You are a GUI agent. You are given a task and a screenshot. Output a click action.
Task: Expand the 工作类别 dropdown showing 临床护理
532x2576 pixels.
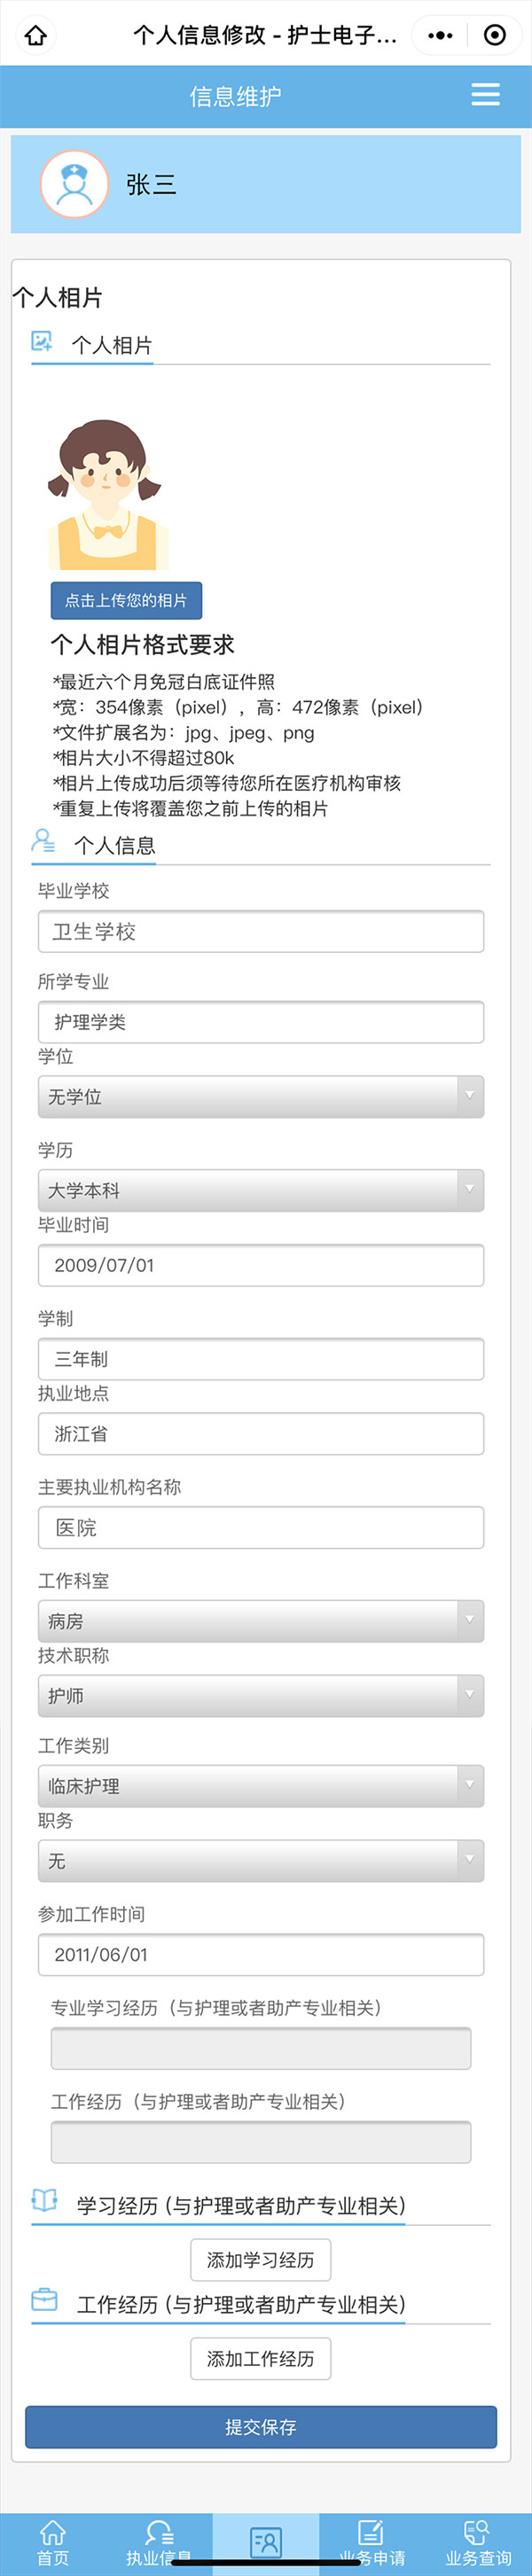coord(260,1786)
